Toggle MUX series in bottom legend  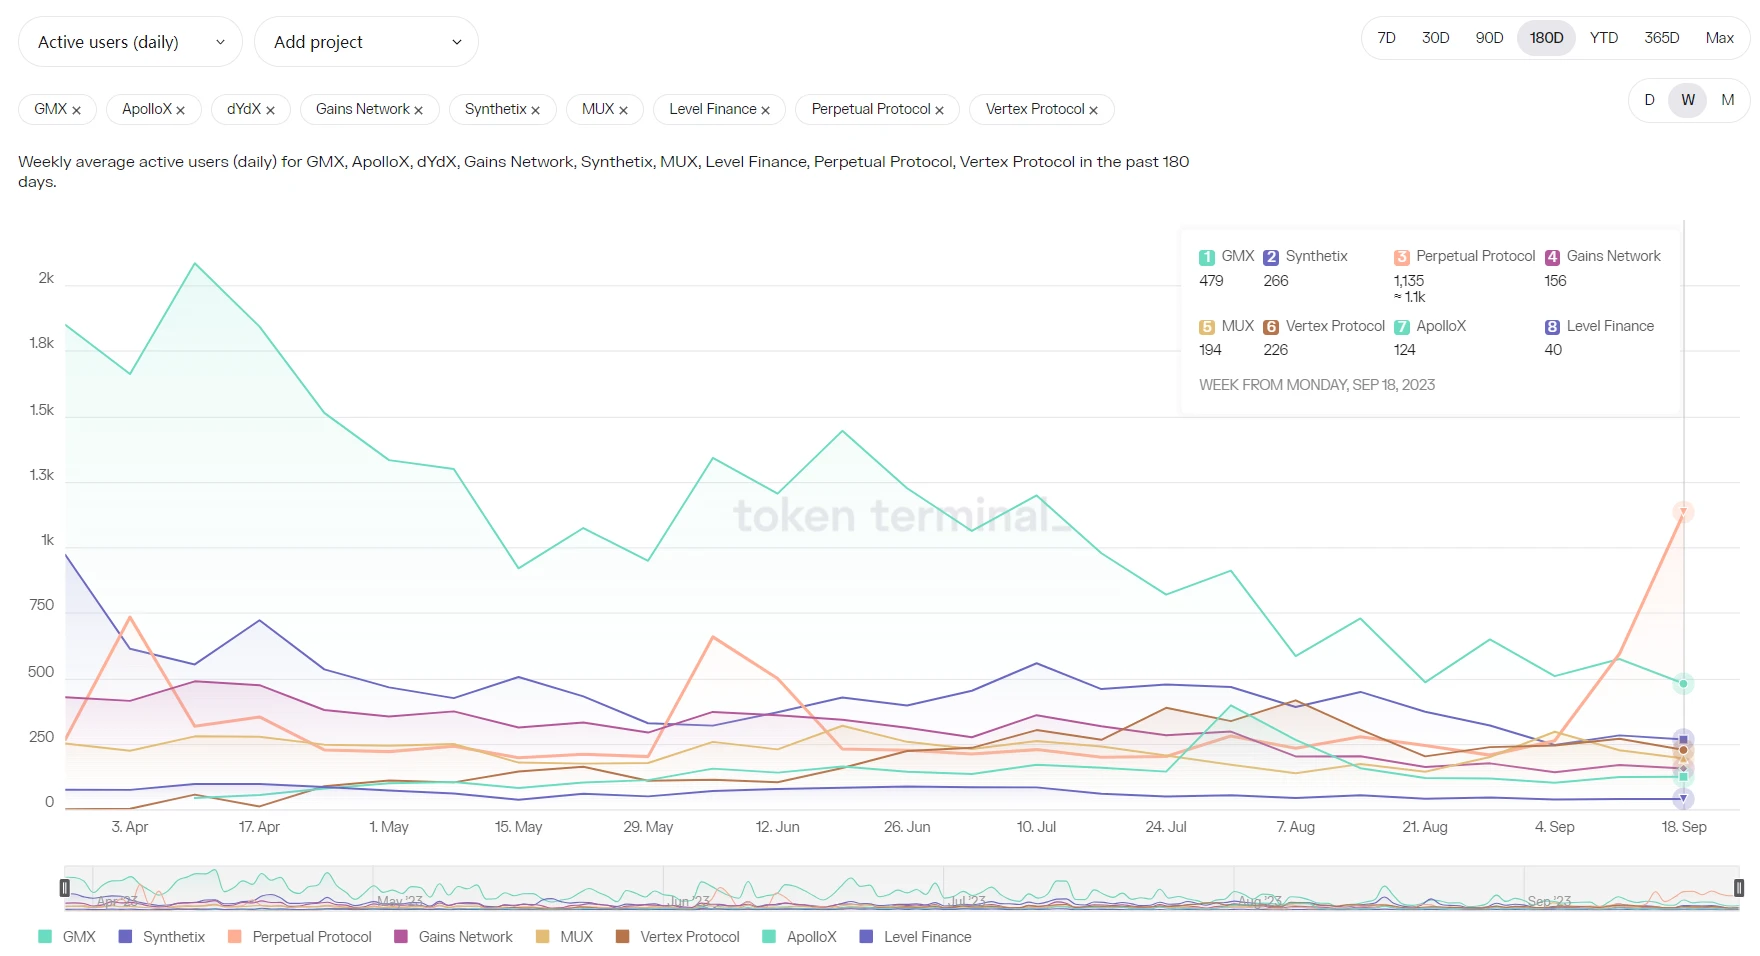tap(564, 937)
